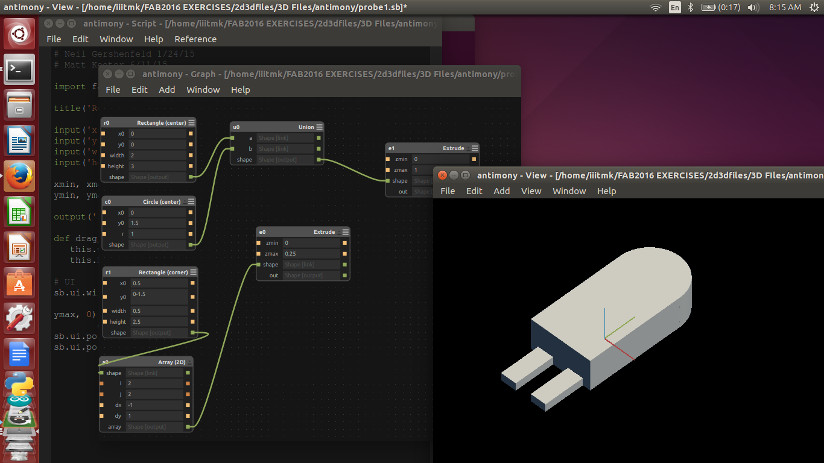Open View menu in the View window
The image size is (824, 463).
[x=531, y=191]
